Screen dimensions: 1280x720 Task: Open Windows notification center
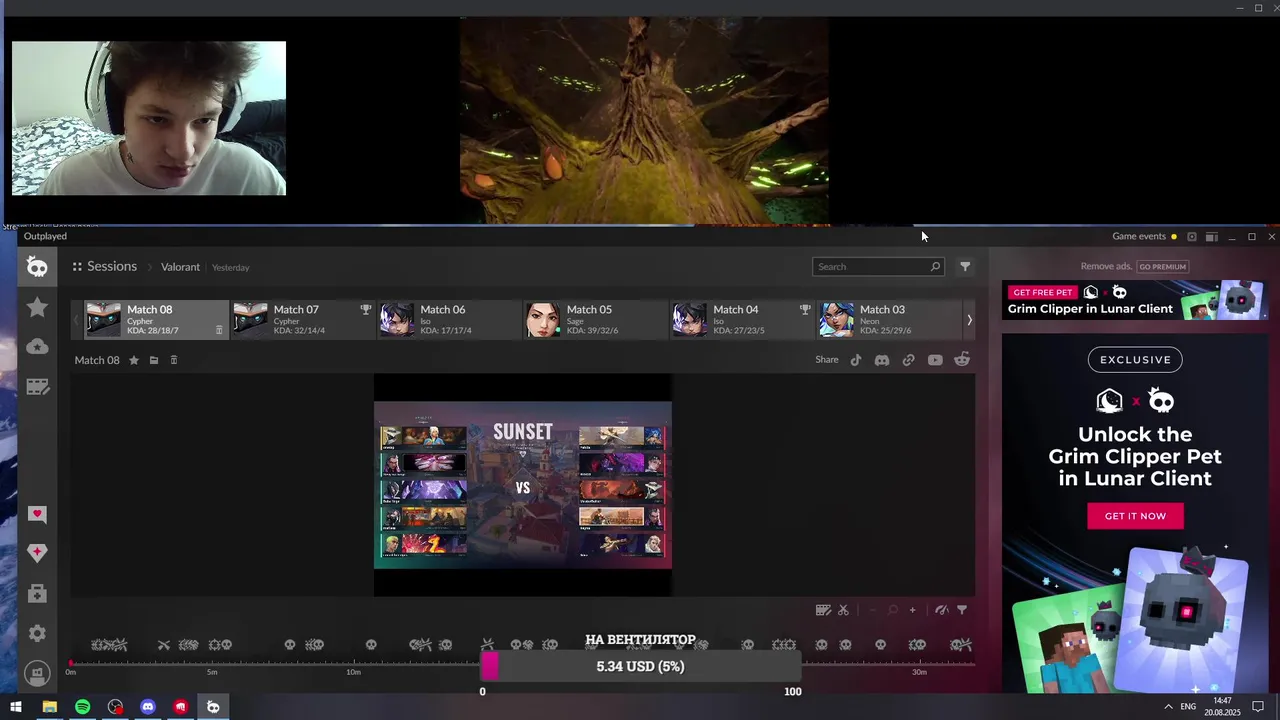click(x=1258, y=707)
